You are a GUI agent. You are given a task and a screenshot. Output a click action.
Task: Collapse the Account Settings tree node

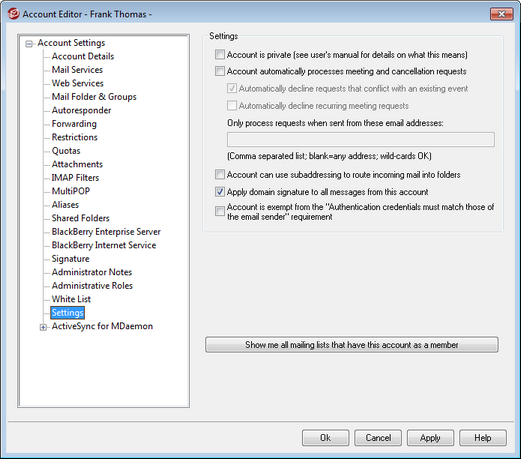(x=29, y=44)
